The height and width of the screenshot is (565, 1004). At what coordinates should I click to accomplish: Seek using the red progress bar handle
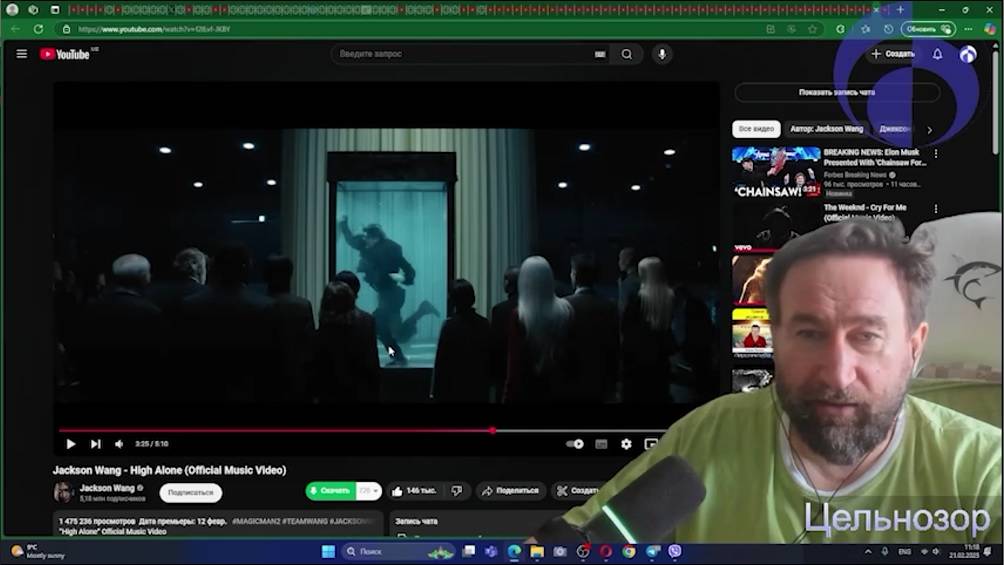pyautogui.click(x=492, y=430)
